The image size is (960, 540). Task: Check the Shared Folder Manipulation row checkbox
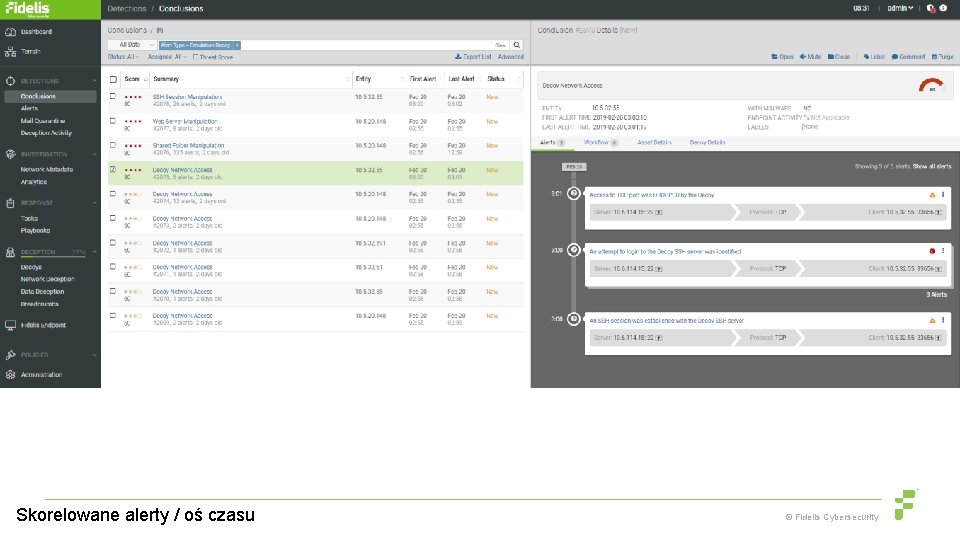113,145
